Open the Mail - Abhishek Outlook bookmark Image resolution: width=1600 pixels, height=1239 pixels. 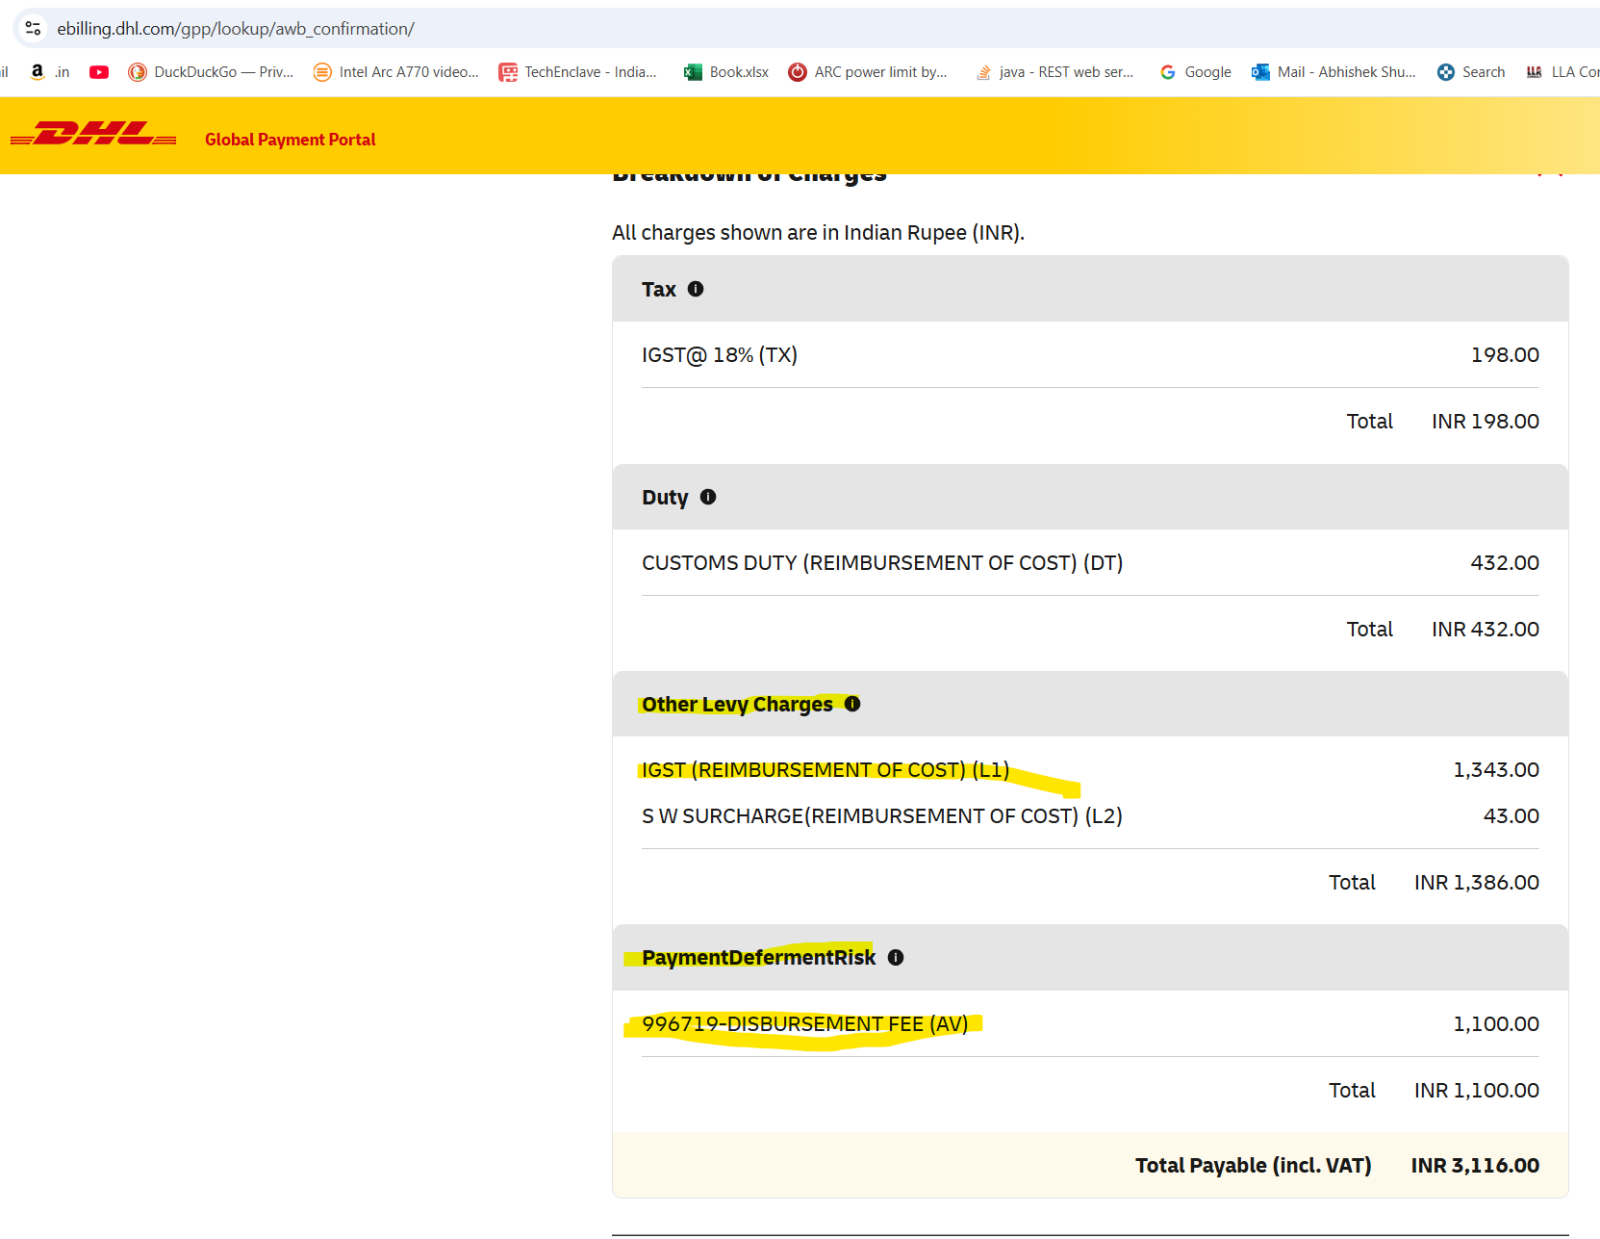(1334, 72)
